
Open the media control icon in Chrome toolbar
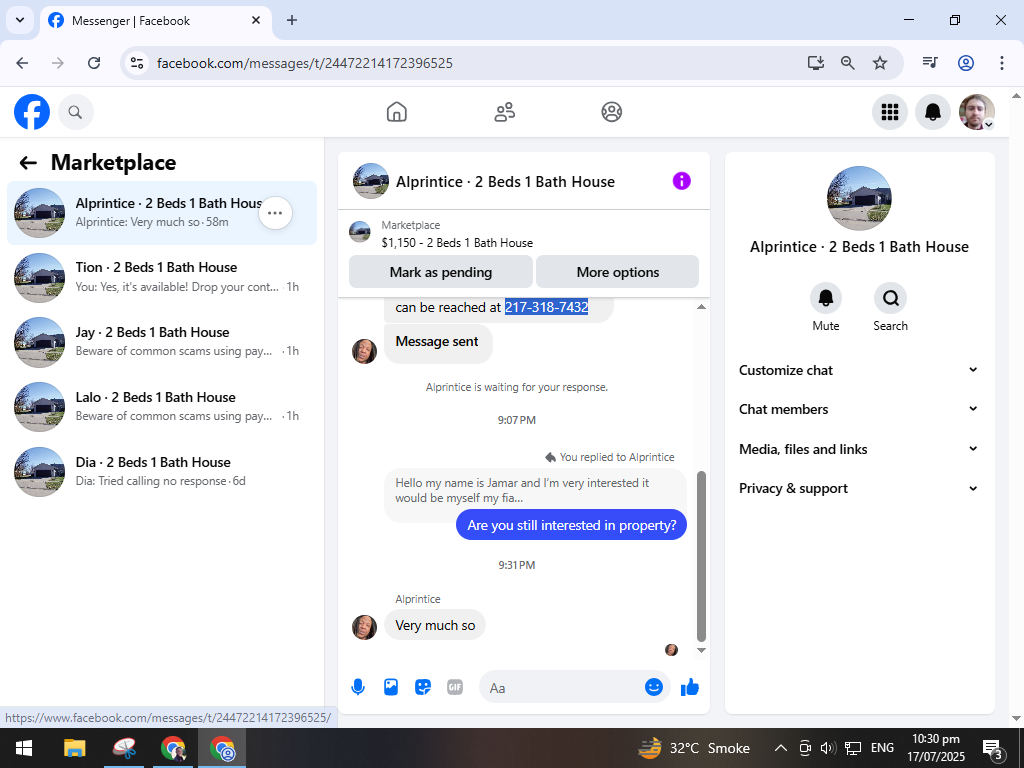click(930, 63)
